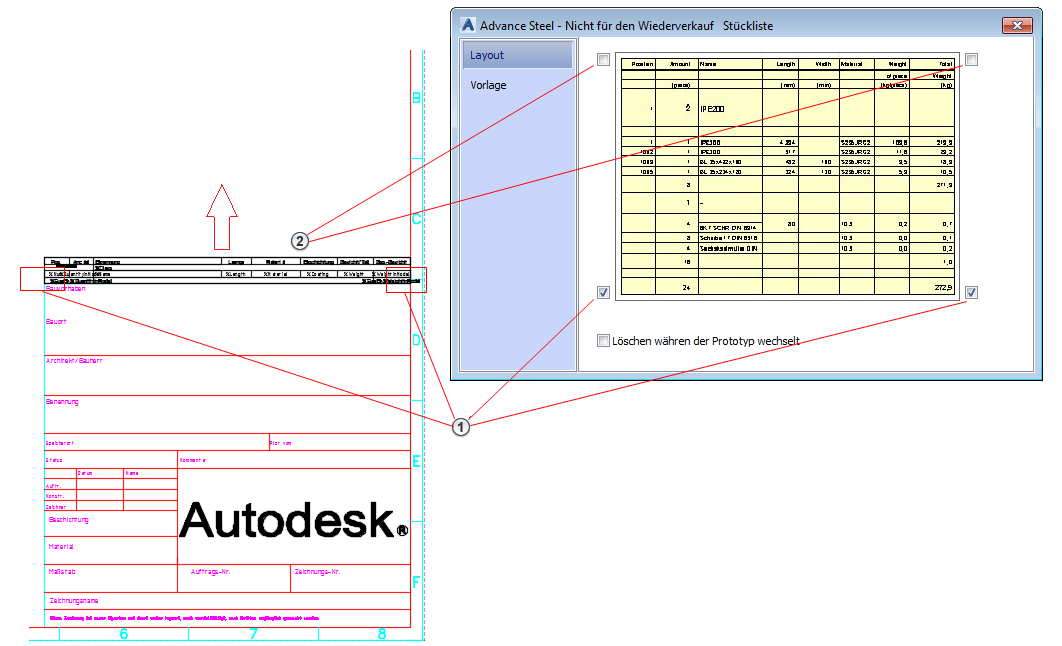
Task: Click the yellow parts list preview table
Action: point(787,176)
